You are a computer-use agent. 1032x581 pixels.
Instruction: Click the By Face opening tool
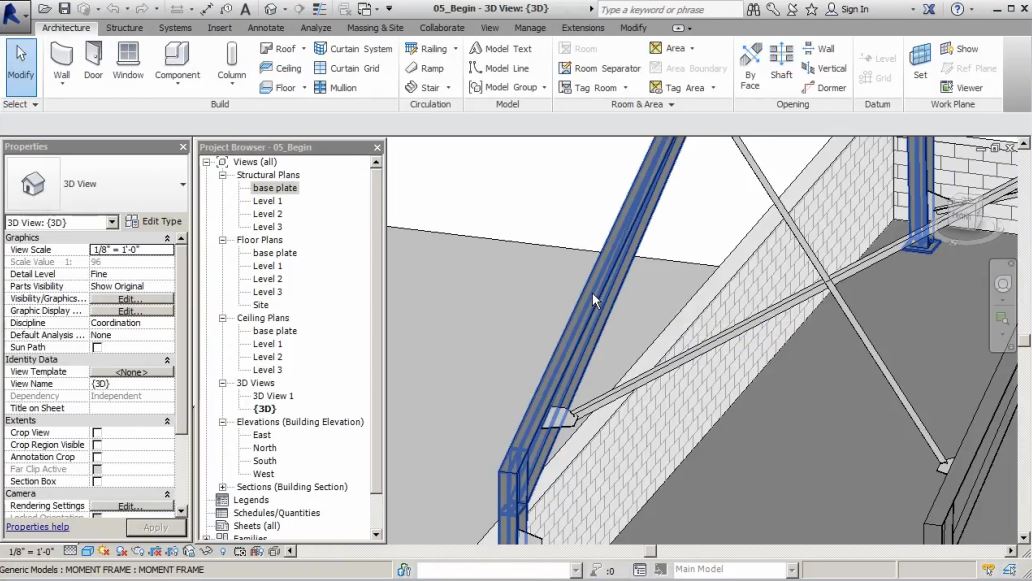pyautogui.click(x=750, y=66)
